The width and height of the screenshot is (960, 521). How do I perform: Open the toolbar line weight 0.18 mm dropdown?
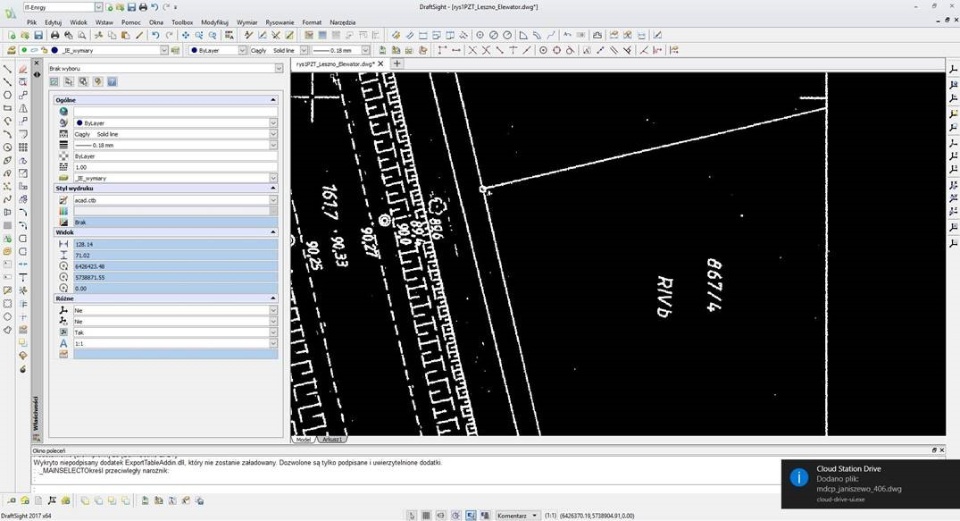tap(366, 50)
